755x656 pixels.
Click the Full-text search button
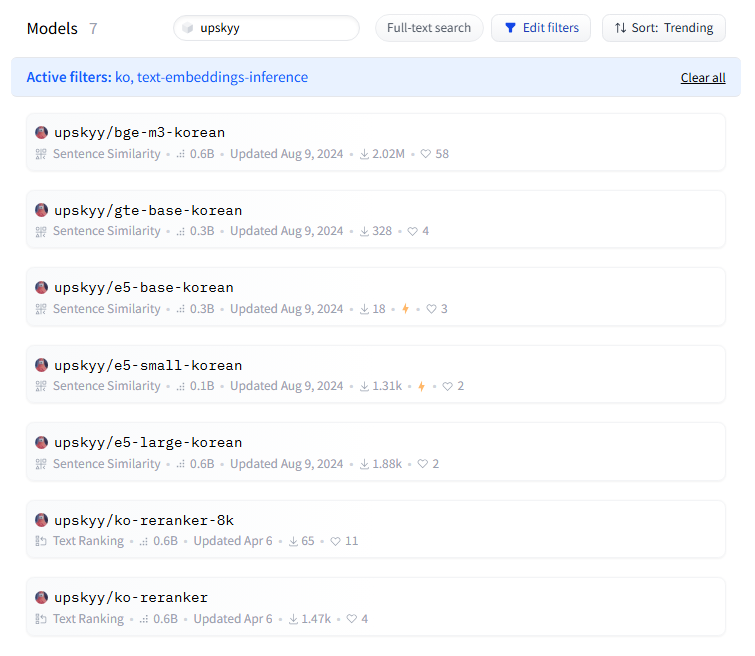coord(429,28)
